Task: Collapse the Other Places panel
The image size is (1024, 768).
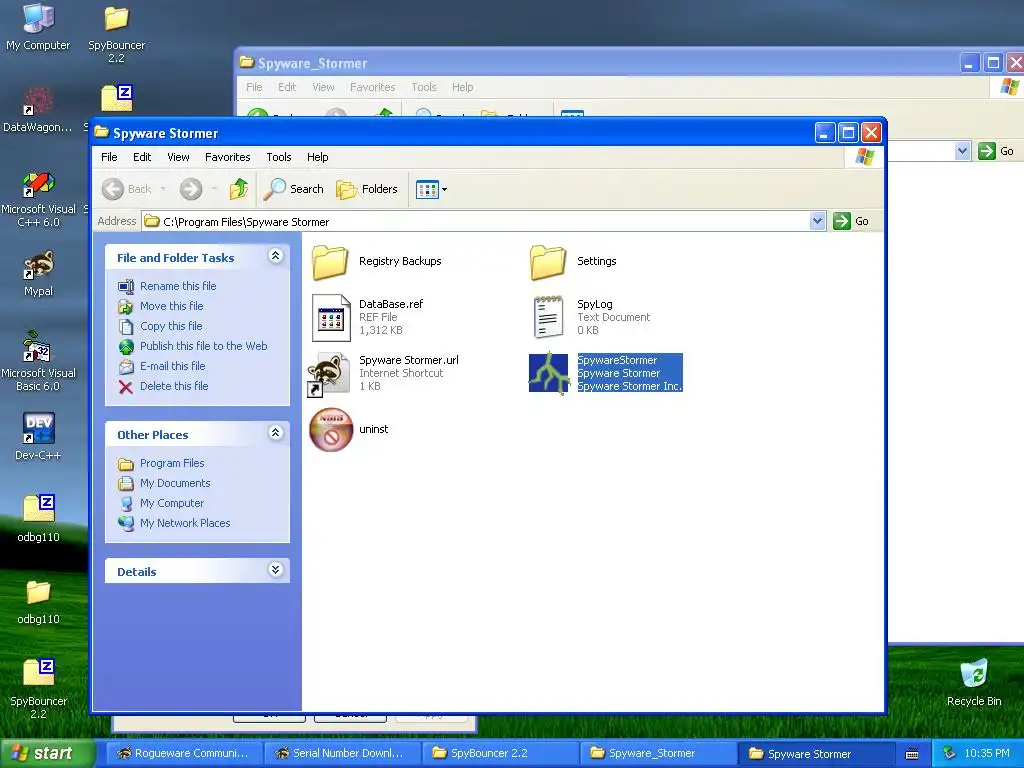Action: [x=276, y=432]
